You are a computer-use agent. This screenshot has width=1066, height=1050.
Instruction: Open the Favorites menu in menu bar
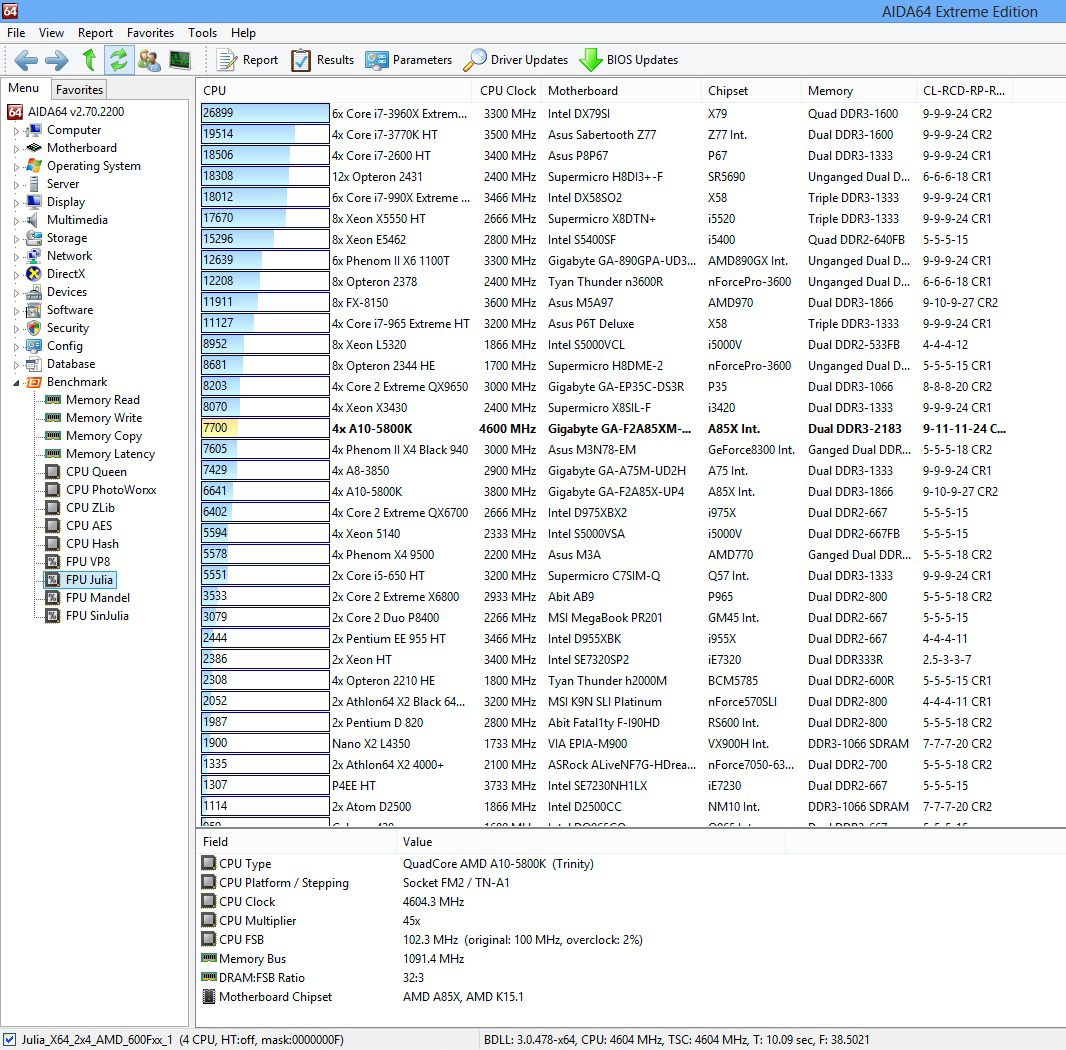[150, 33]
